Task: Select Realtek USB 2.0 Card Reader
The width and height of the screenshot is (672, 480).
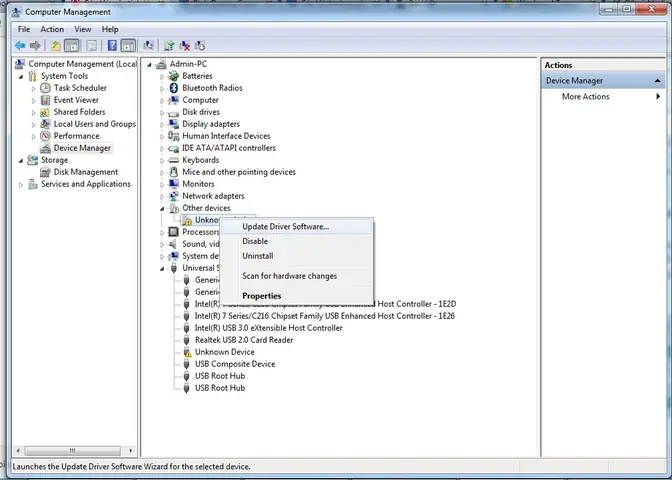Action: coord(244,340)
